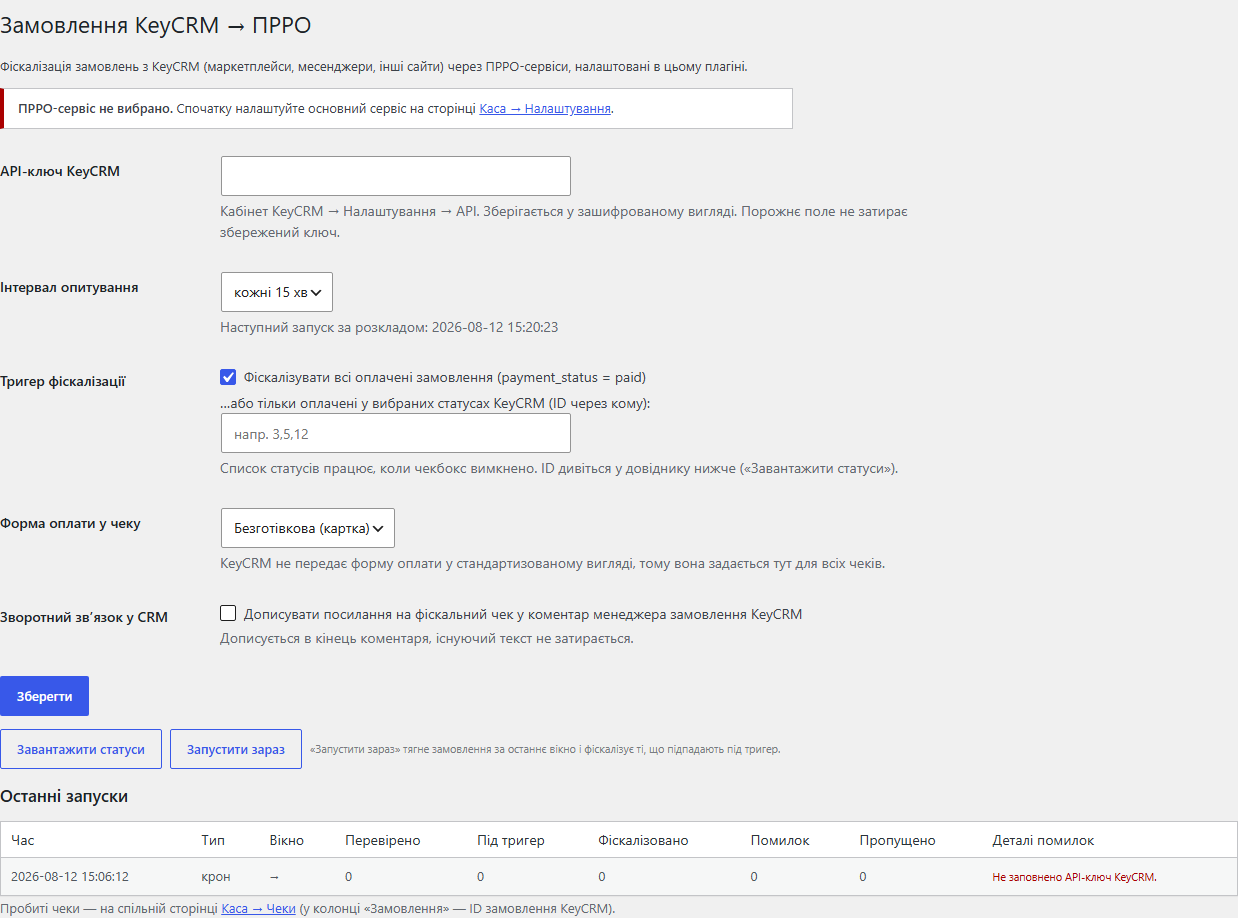Open the Форма оплати у чеку dropdown
1238x918 pixels.
(308, 528)
